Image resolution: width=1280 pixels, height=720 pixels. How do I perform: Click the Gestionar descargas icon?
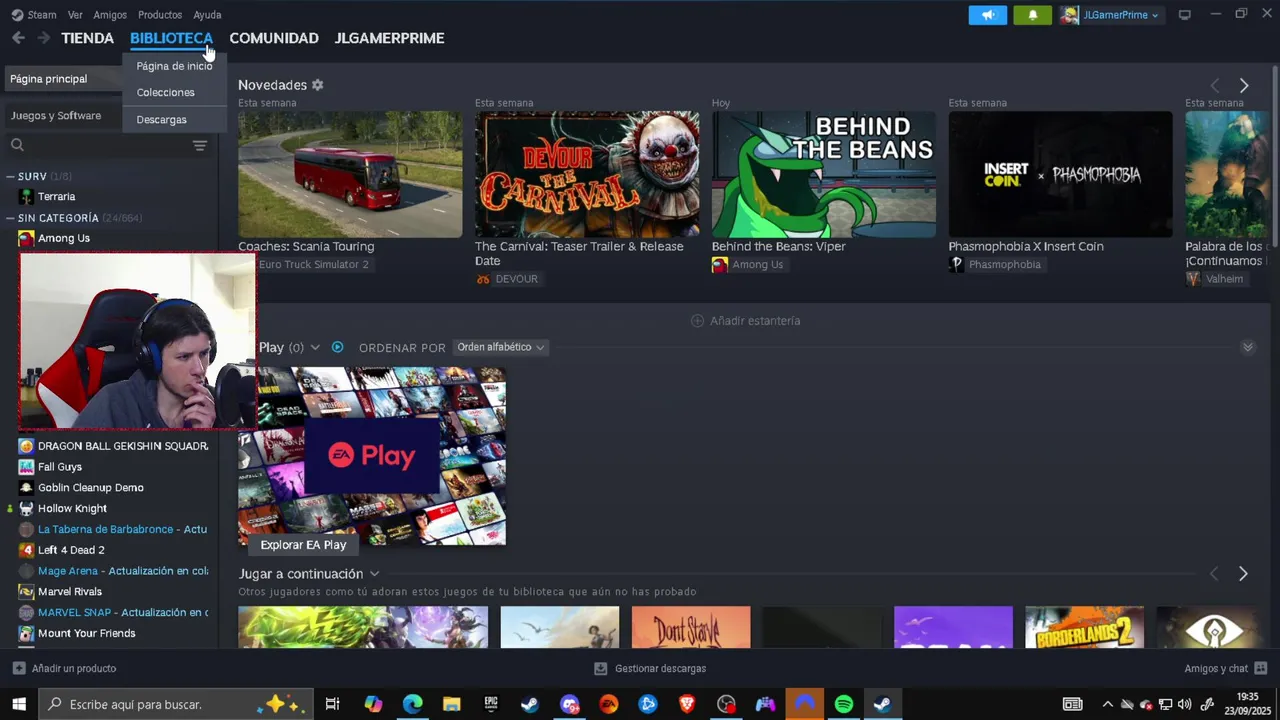coord(600,668)
